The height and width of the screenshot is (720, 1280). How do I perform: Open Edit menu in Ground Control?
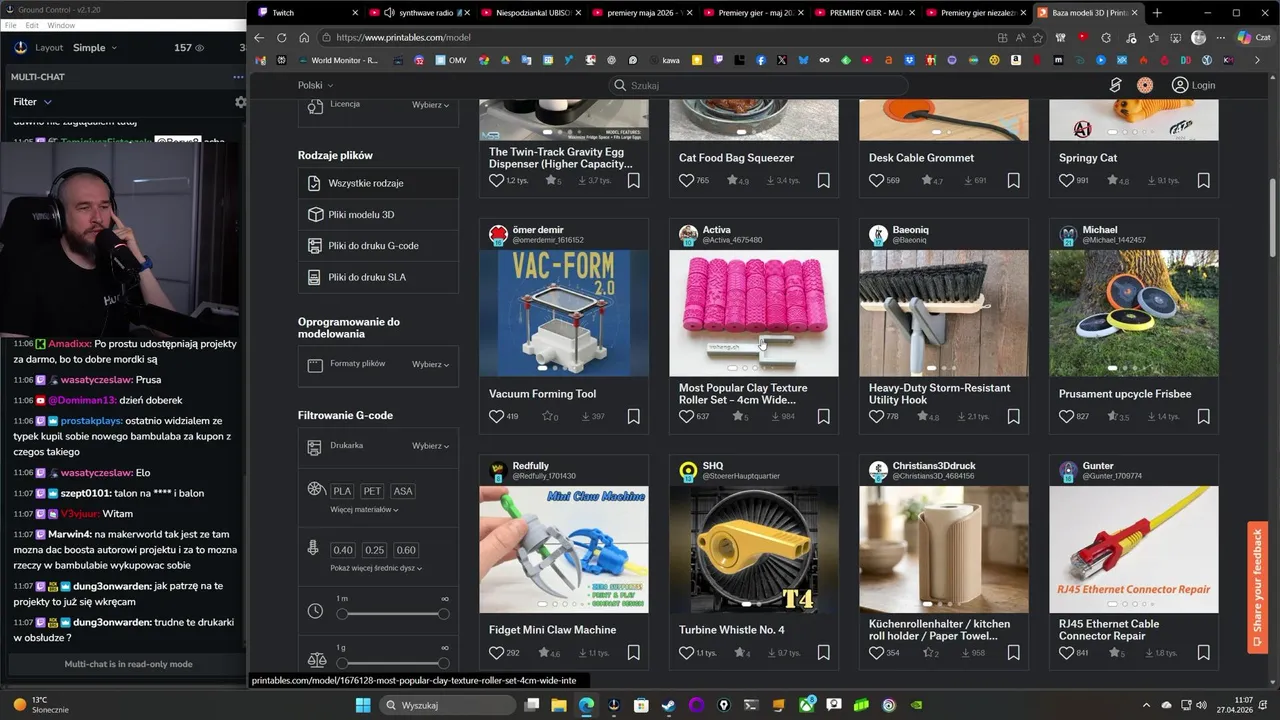(33, 25)
